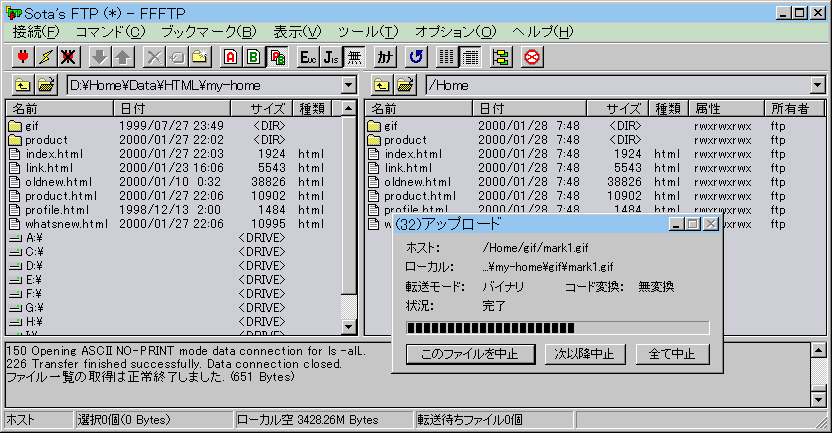Click local list scrollbar up arrow
This screenshot has height=433, width=832.
point(349,109)
